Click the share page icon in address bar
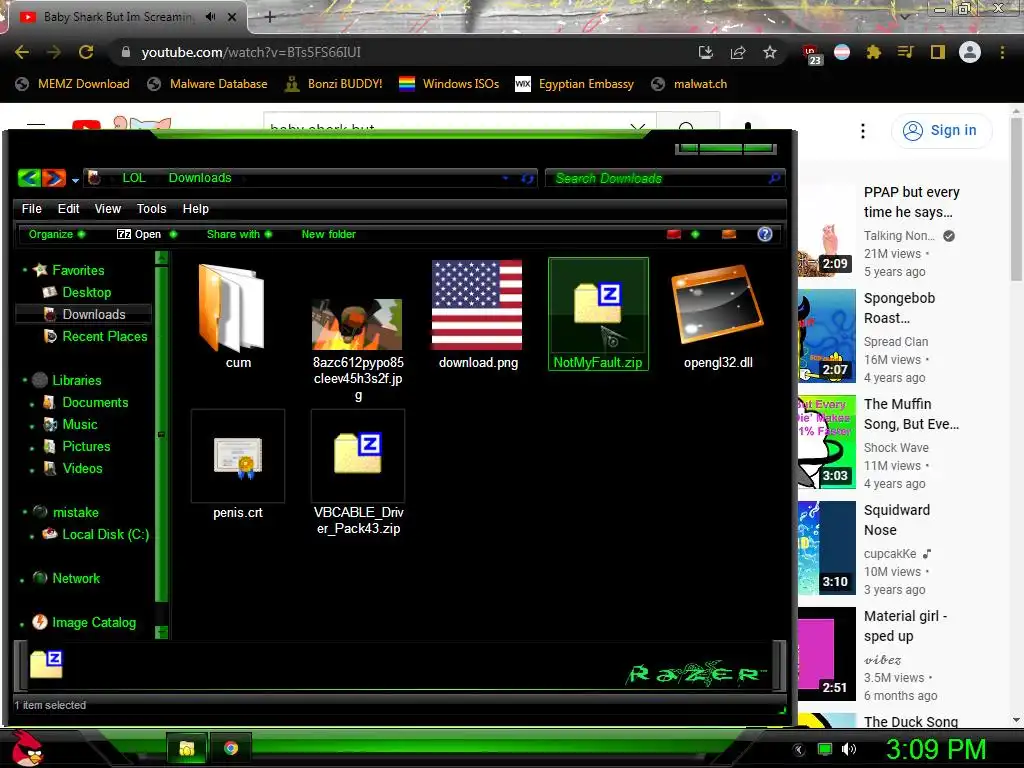The width and height of the screenshot is (1024, 768). (x=738, y=52)
